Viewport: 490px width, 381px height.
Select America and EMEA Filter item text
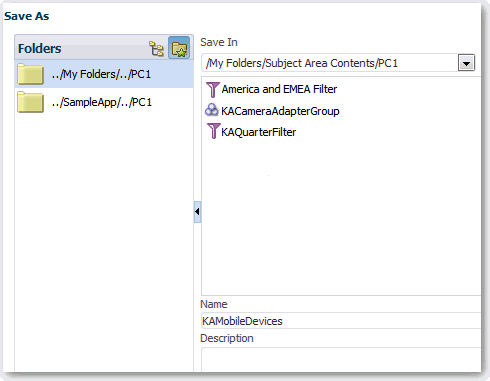coord(279,89)
